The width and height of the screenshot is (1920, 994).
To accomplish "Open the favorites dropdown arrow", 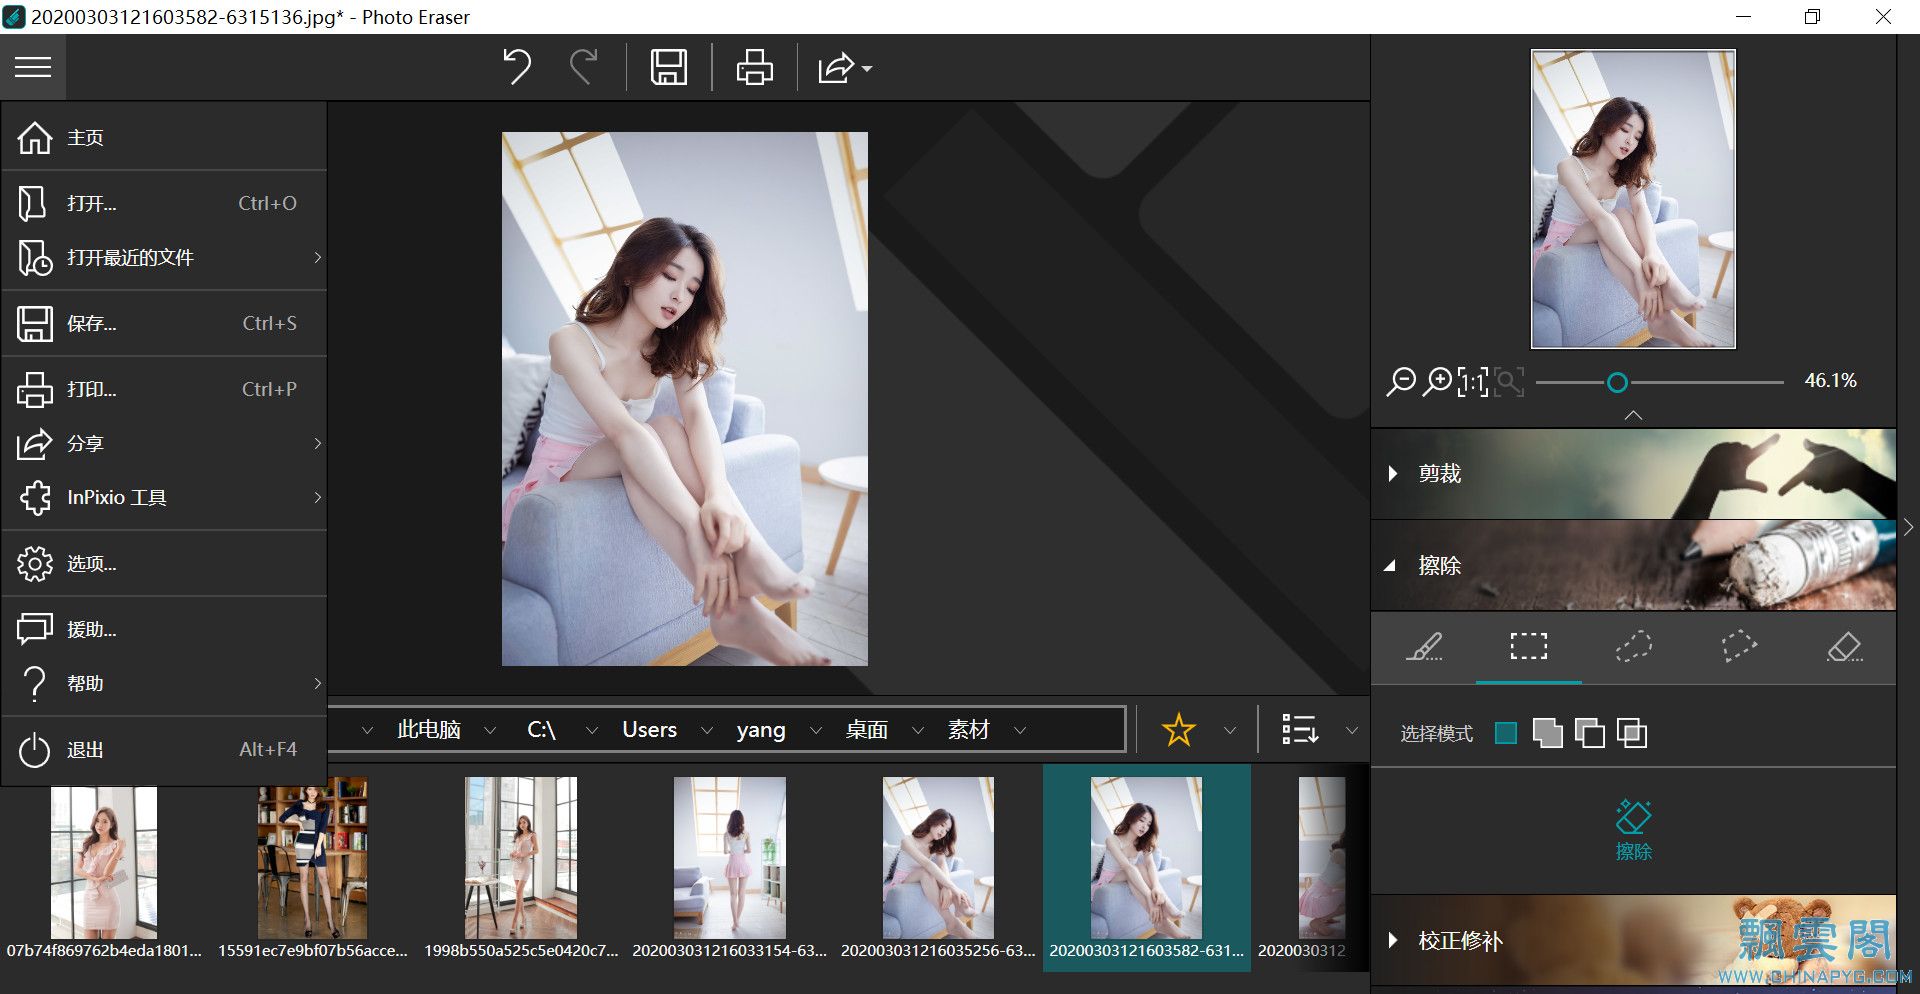I will click(x=1230, y=730).
